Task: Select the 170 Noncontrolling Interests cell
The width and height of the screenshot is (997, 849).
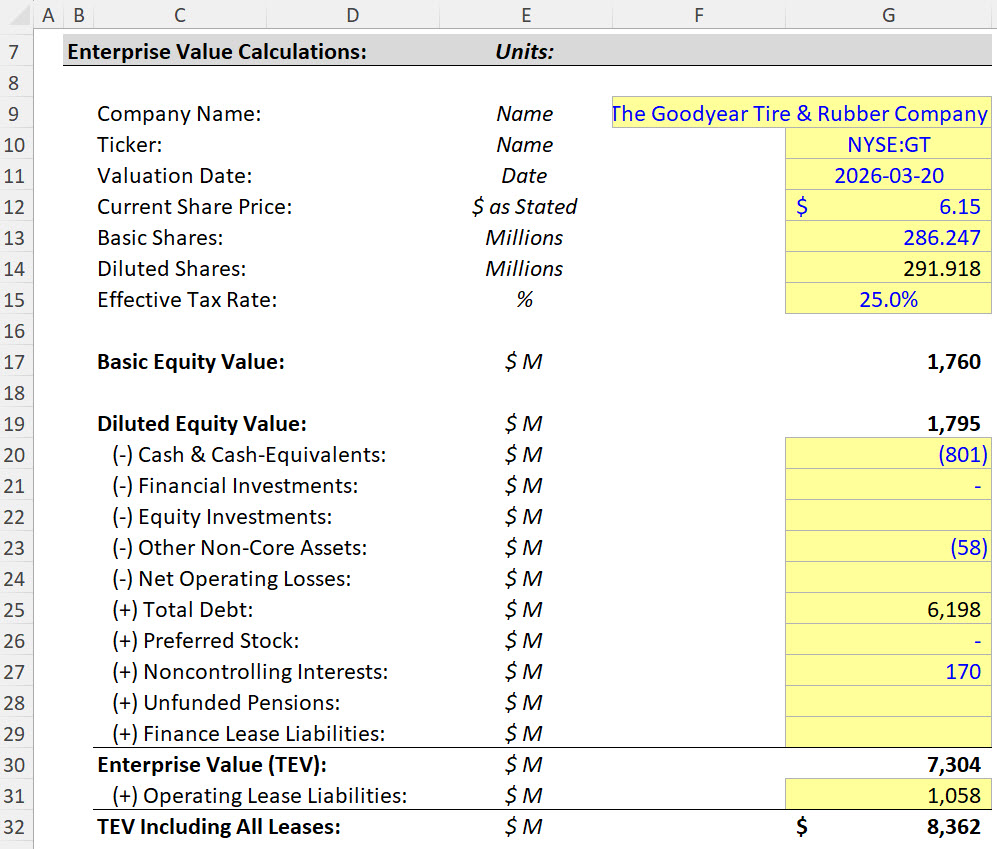Action: click(888, 672)
